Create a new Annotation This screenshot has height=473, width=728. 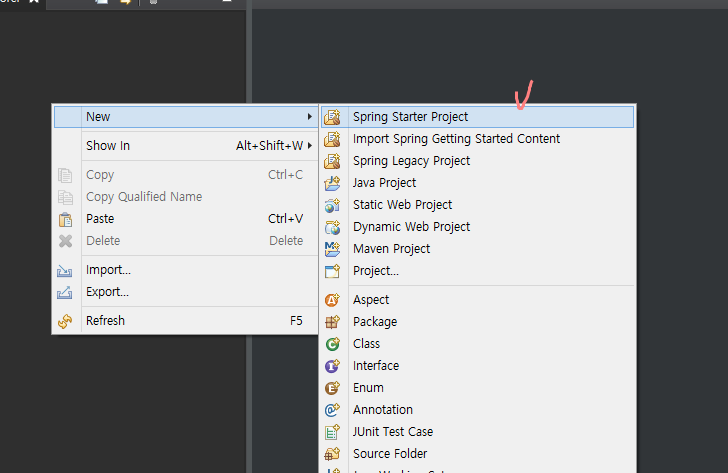tap(477, 410)
